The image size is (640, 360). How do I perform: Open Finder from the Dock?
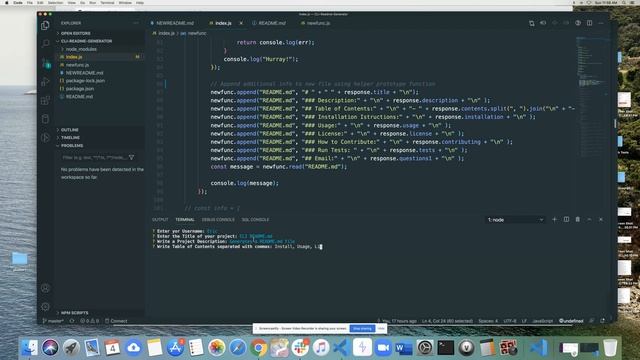click(29, 348)
